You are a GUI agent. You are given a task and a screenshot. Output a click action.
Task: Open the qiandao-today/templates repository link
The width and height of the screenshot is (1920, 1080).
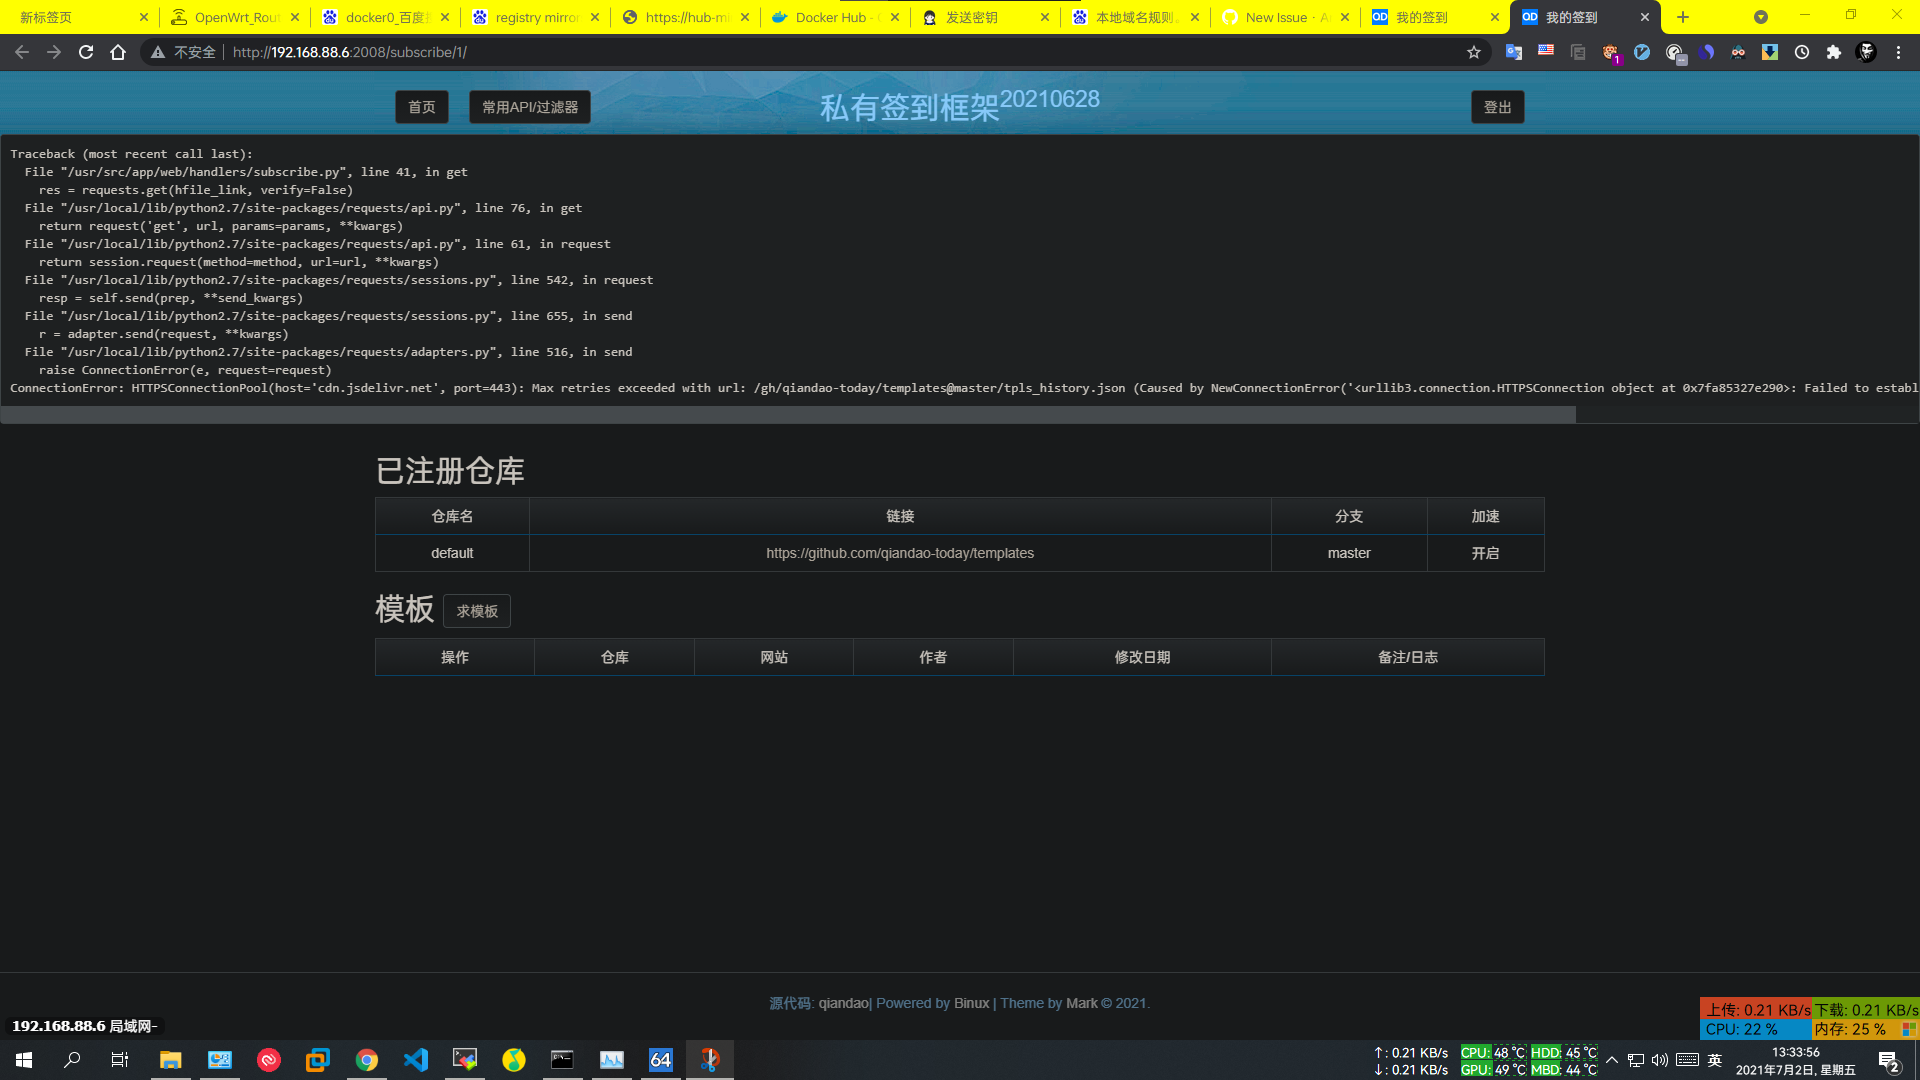coord(899,553)
